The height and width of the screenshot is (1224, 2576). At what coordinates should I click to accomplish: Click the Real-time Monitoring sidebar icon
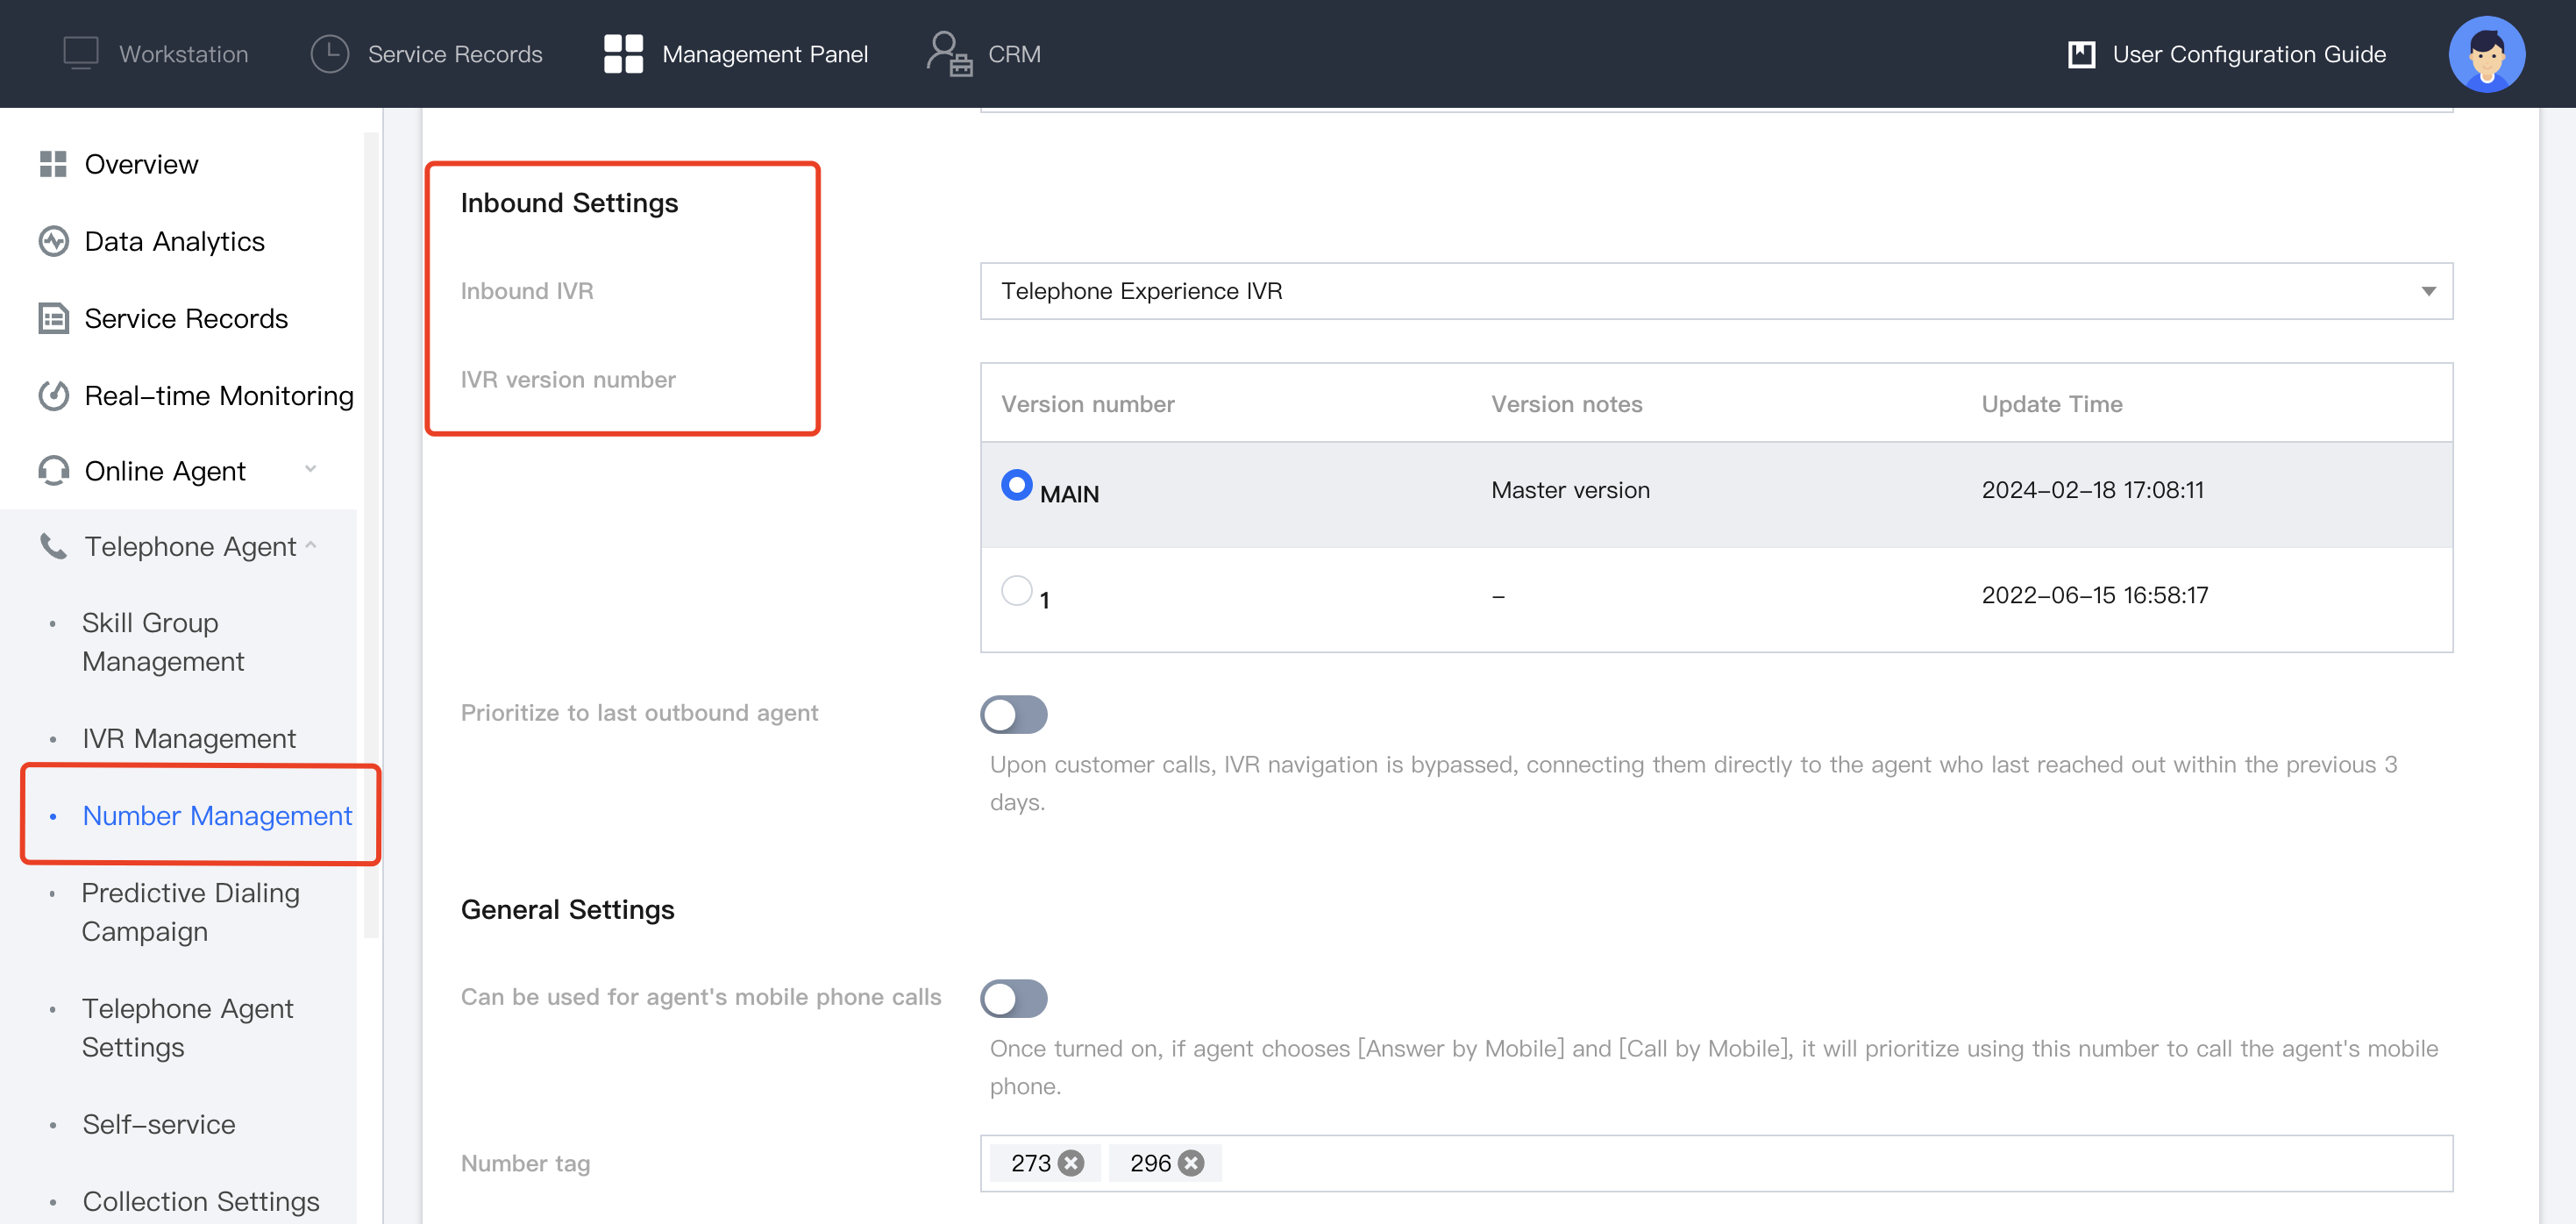pyautogui.click(x=53, y=395)
